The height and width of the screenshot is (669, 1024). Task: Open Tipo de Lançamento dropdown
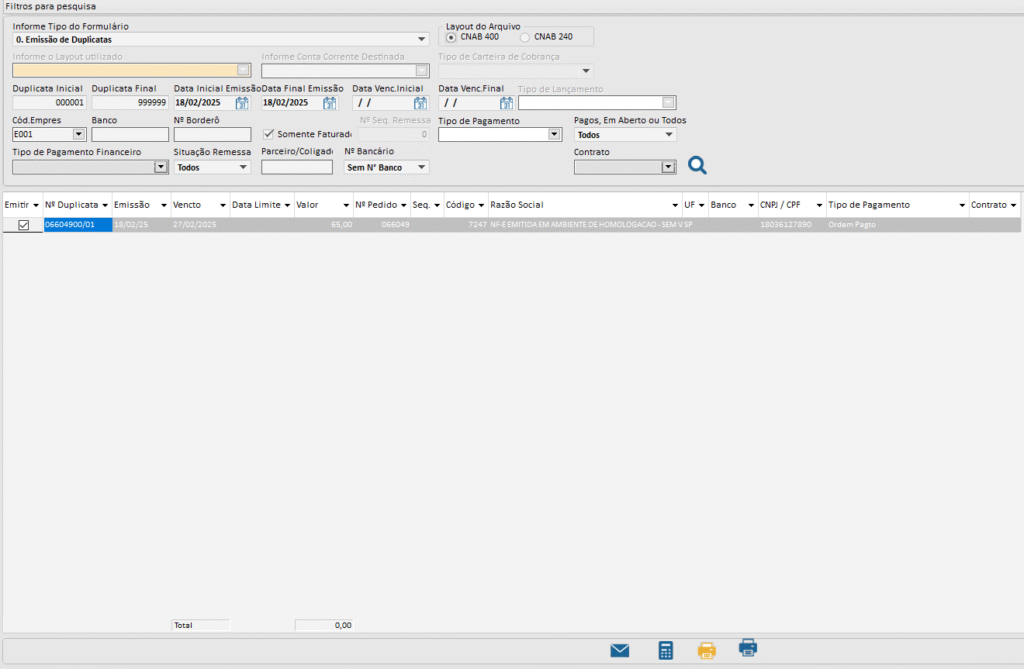[x=668, y=102]
